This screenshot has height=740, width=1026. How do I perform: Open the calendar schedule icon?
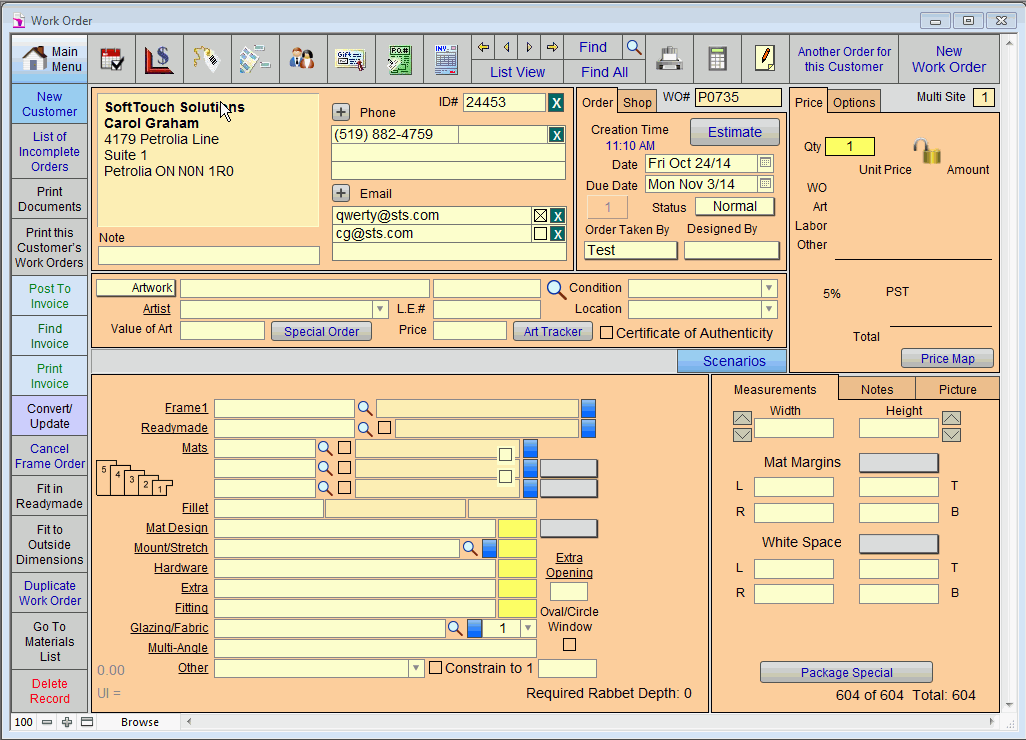click(112, 59)
